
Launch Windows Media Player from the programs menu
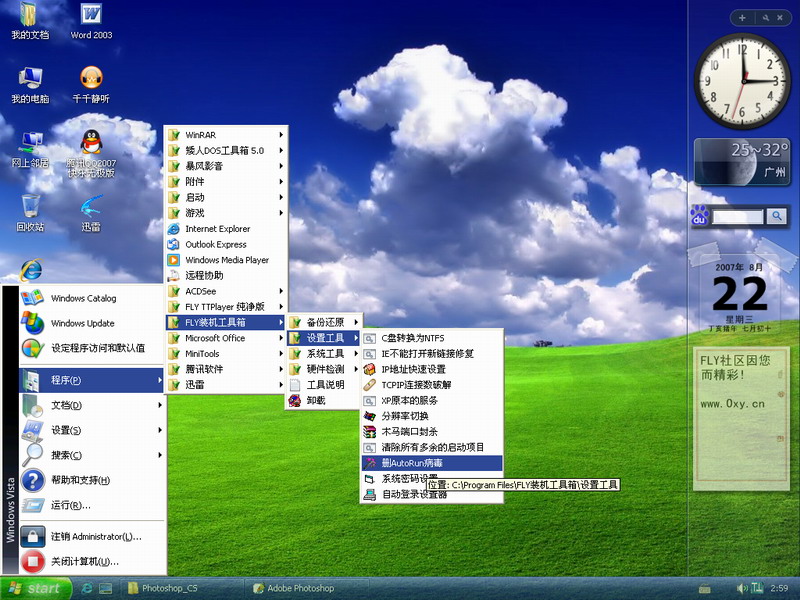226,260
